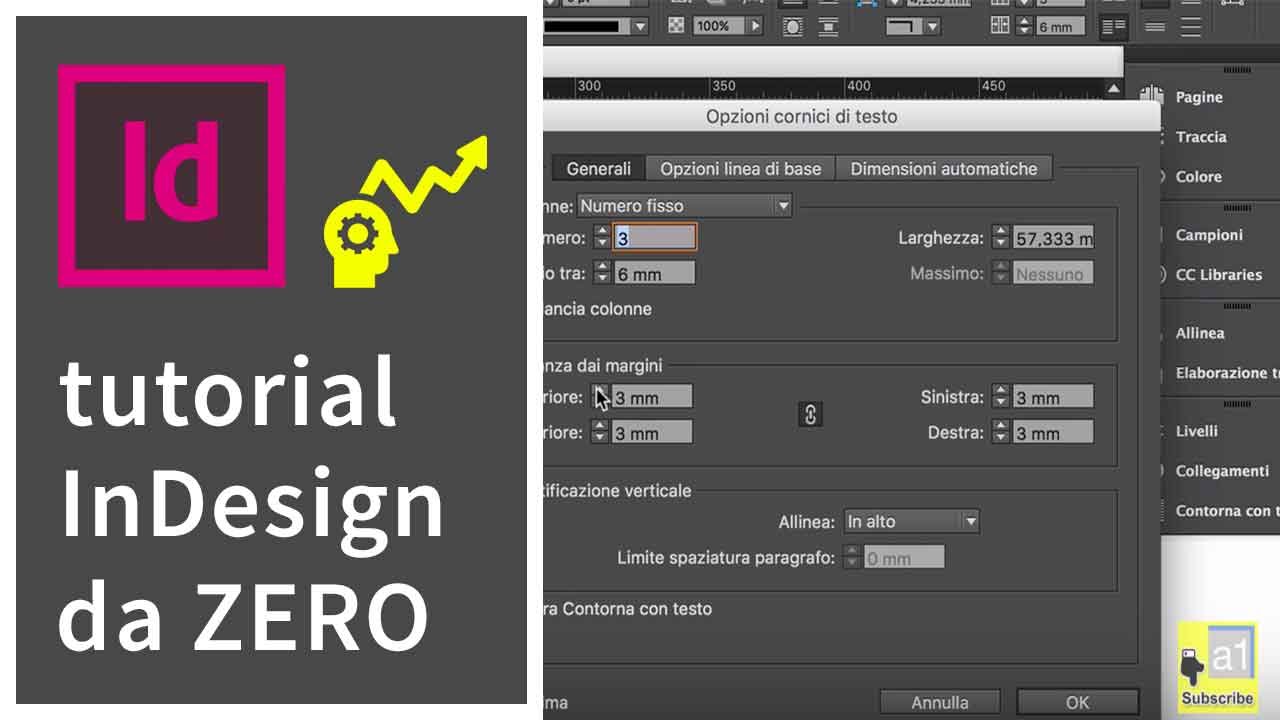Click the three-line icon in control bar

coord(1155,27)
